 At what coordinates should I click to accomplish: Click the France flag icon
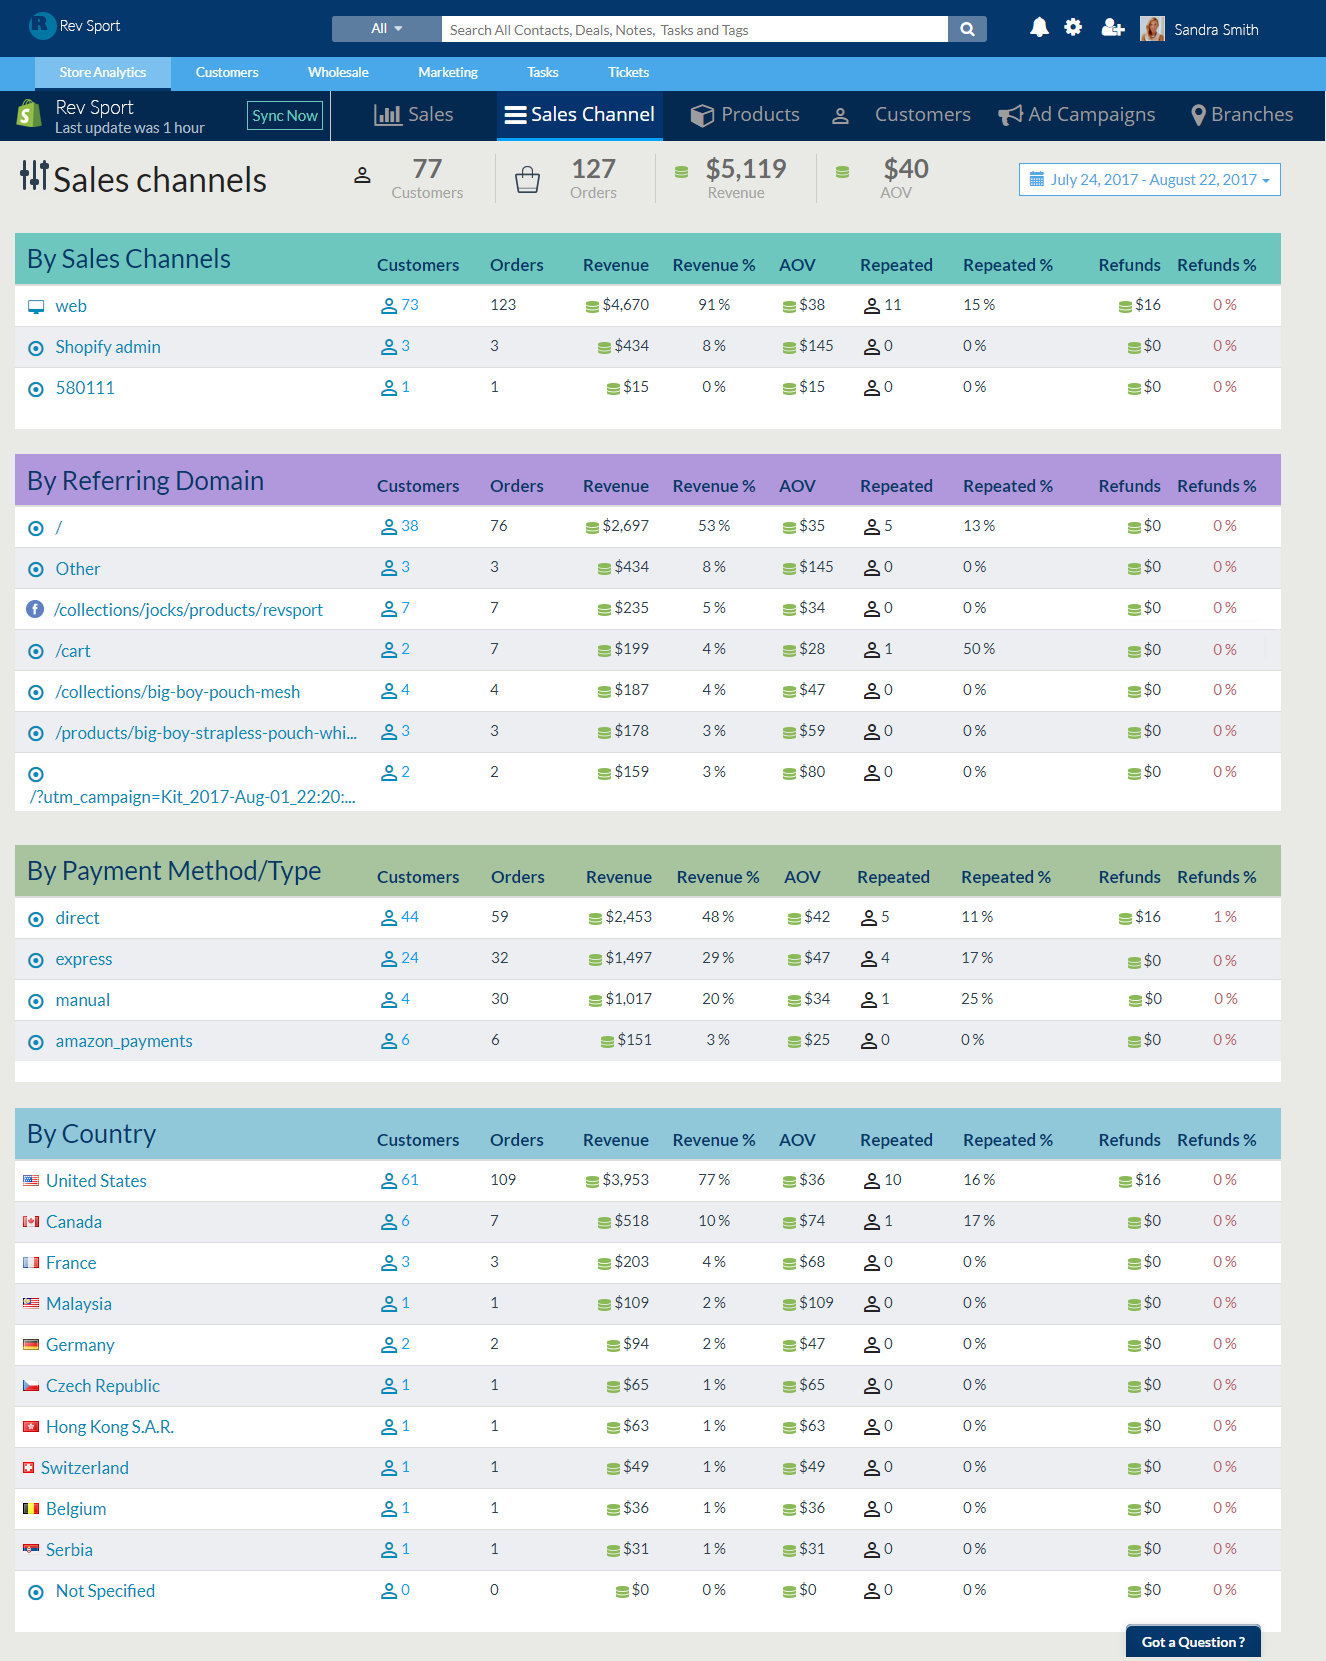pyautogui.click(x=31, y=1263)
